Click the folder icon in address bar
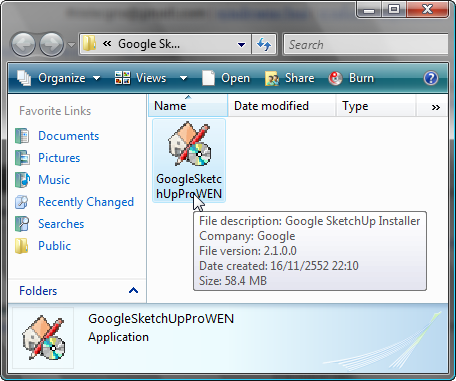The width and height of the screenshot is (456, 381). (x=89, y=44)
